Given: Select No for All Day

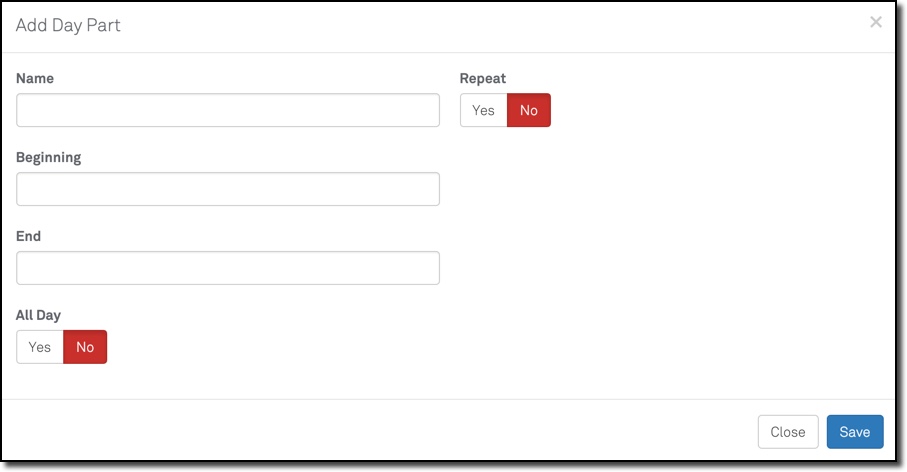Looking at the screenshot, I should (85, 347).
